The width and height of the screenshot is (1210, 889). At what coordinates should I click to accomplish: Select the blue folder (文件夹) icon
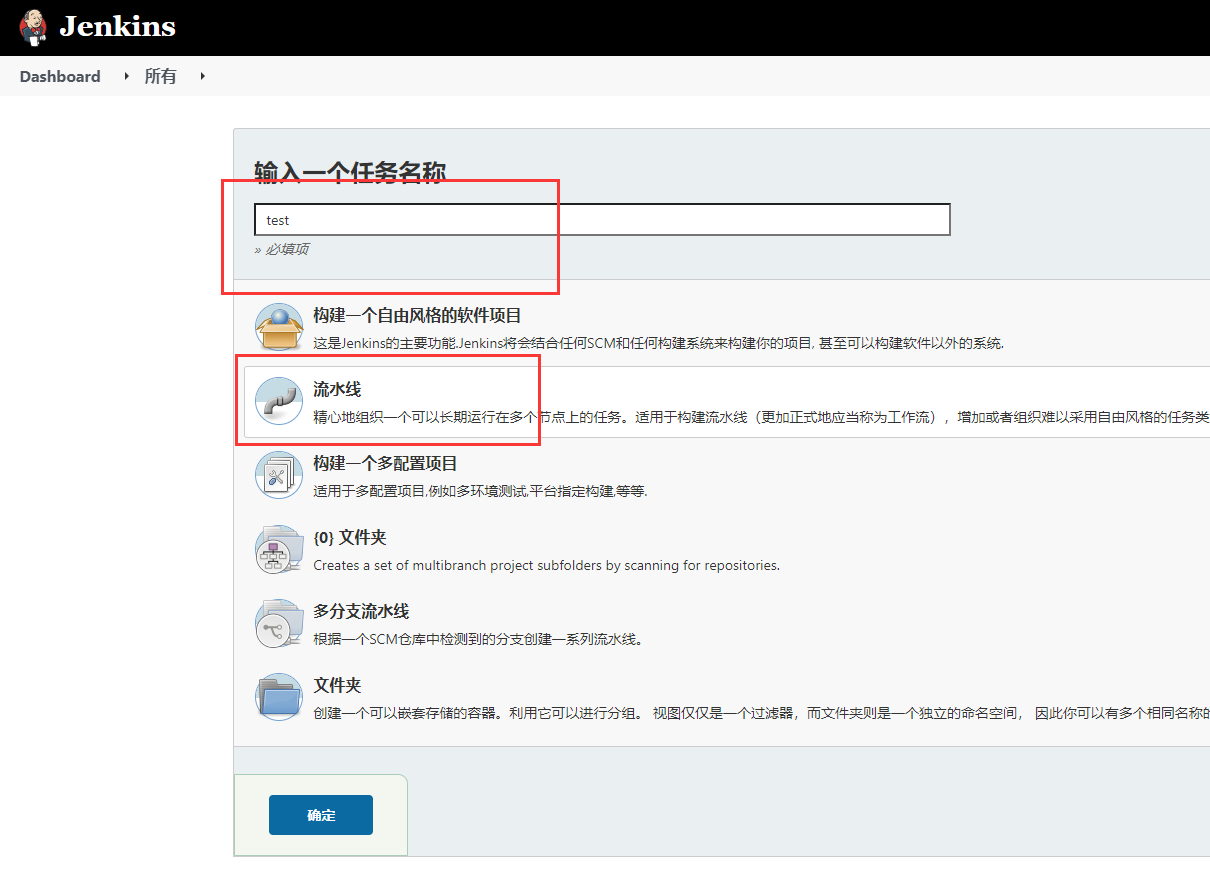pos(279,697)
